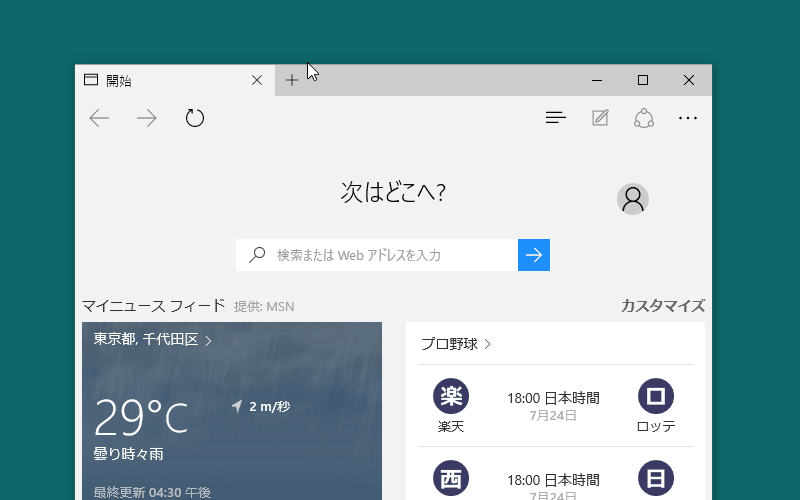Screen dimensions: 800x500
Task: Close the 開始 tab
Action: point(257,80)
